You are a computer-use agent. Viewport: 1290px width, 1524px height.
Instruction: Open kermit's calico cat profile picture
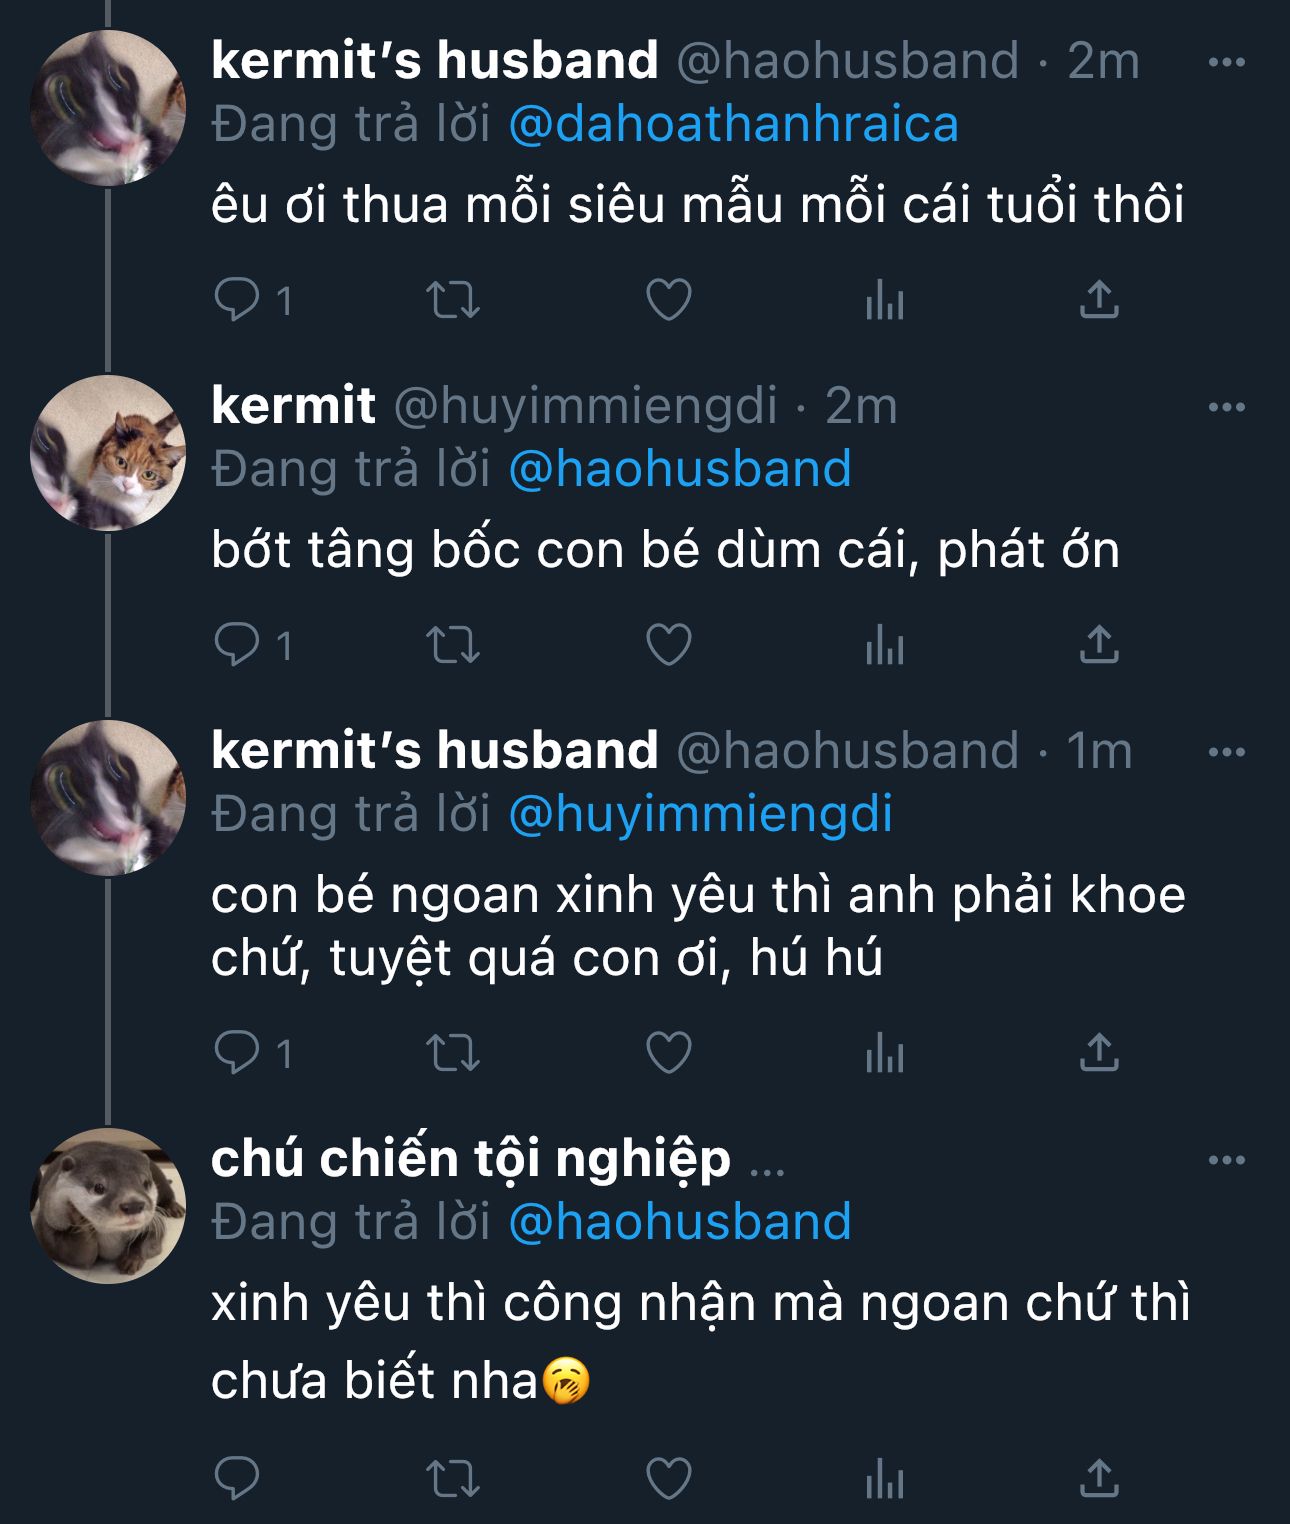(x=108, y=453)
